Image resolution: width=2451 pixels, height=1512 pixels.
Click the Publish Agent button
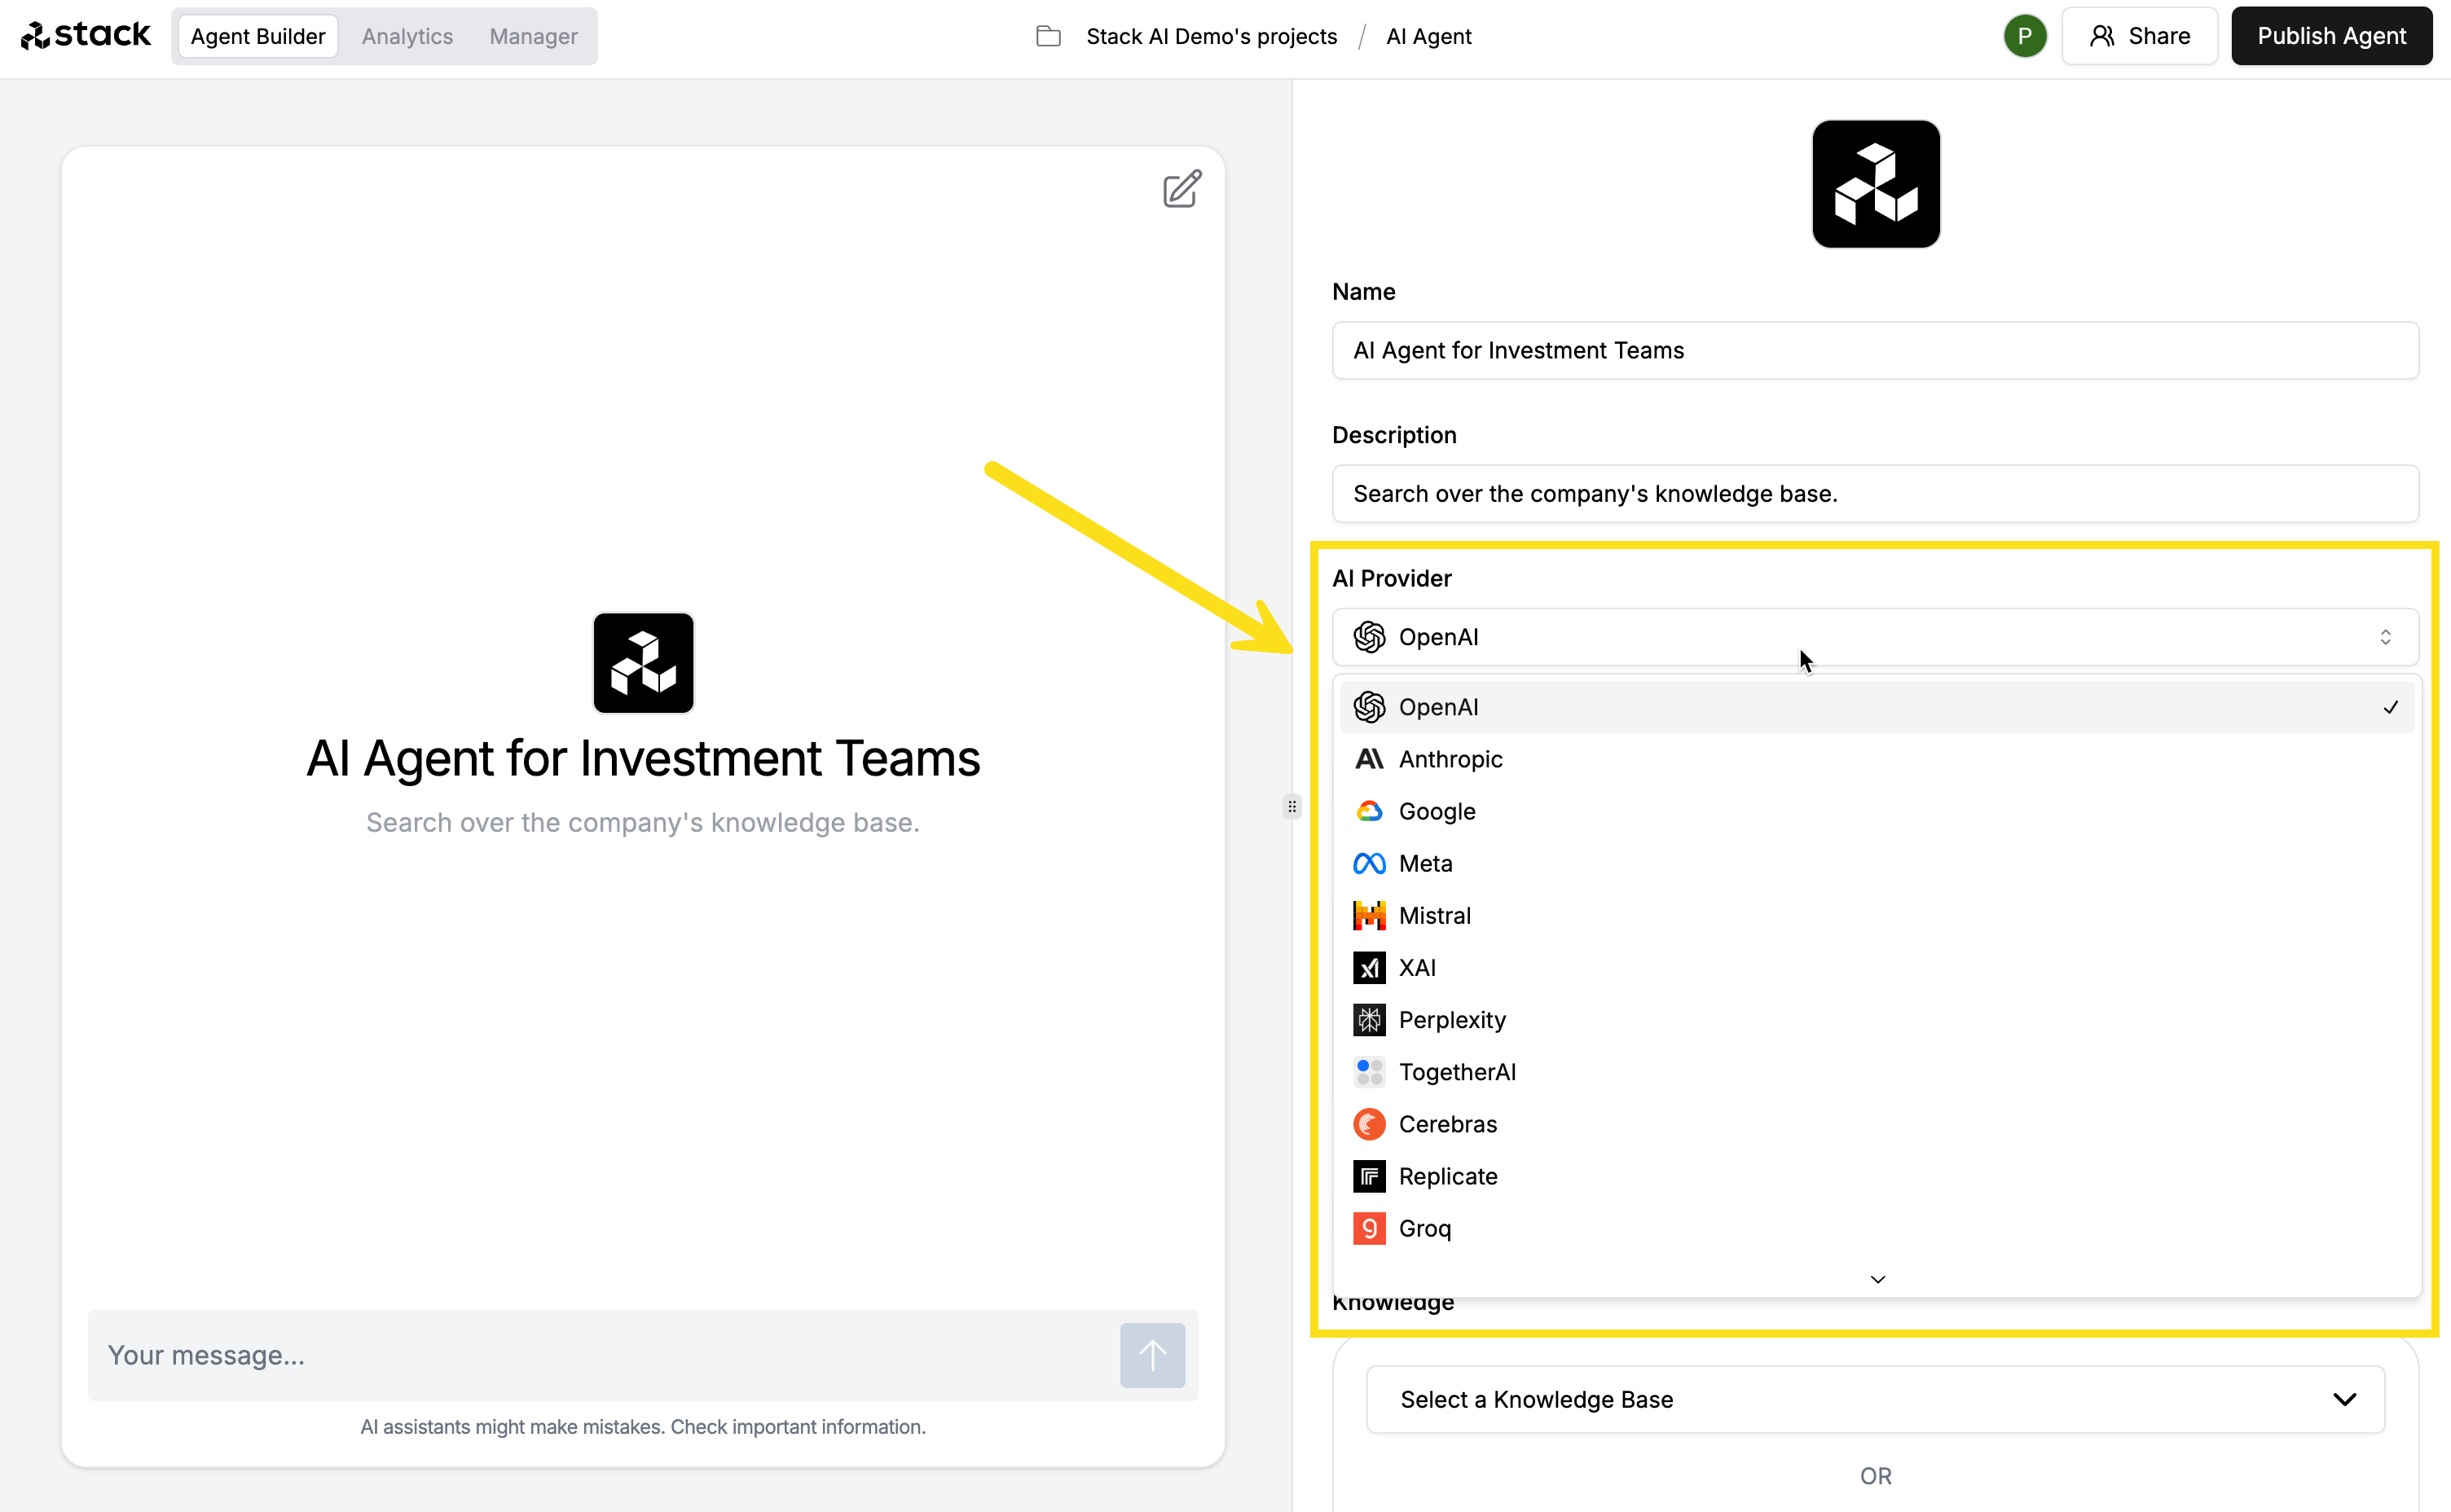pos(2331,36)
